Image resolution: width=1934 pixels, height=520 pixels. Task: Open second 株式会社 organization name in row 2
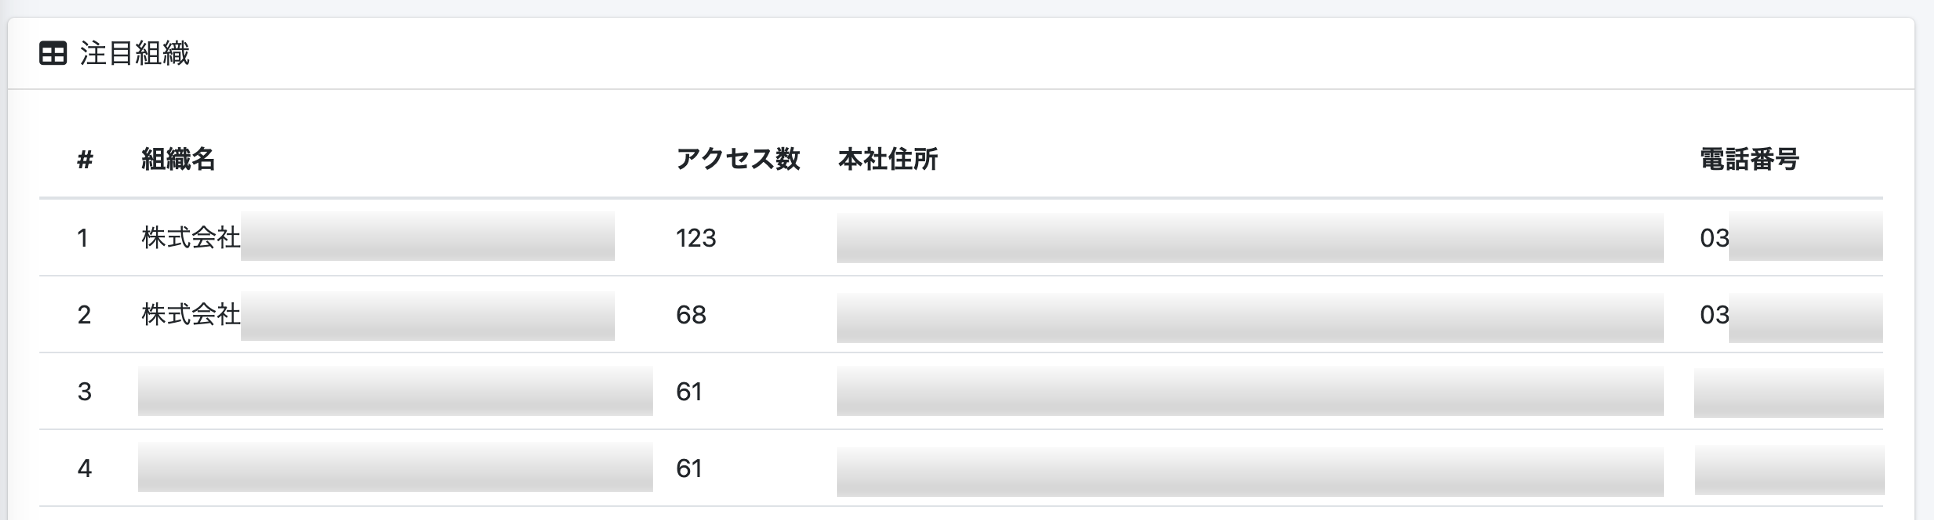click(x=378, y=314)
